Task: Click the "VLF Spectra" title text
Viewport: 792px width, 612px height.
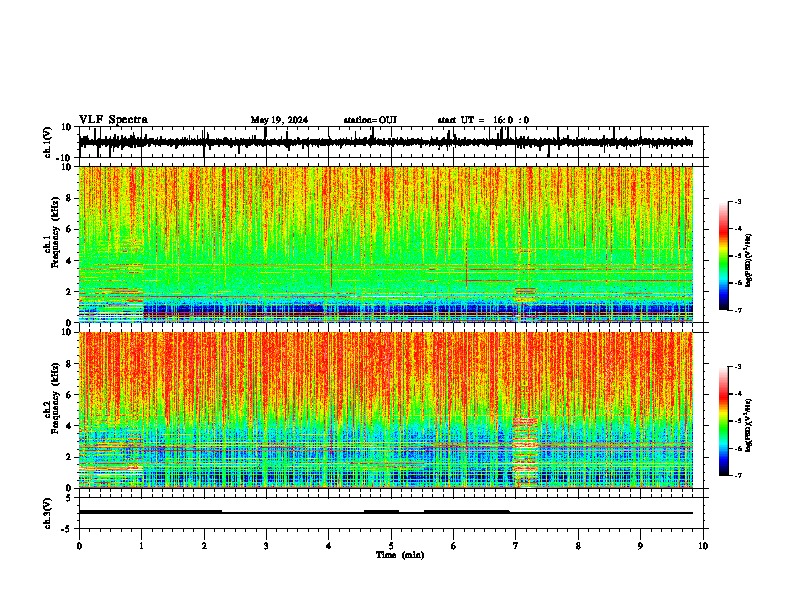Action: [x=113, y=120]
